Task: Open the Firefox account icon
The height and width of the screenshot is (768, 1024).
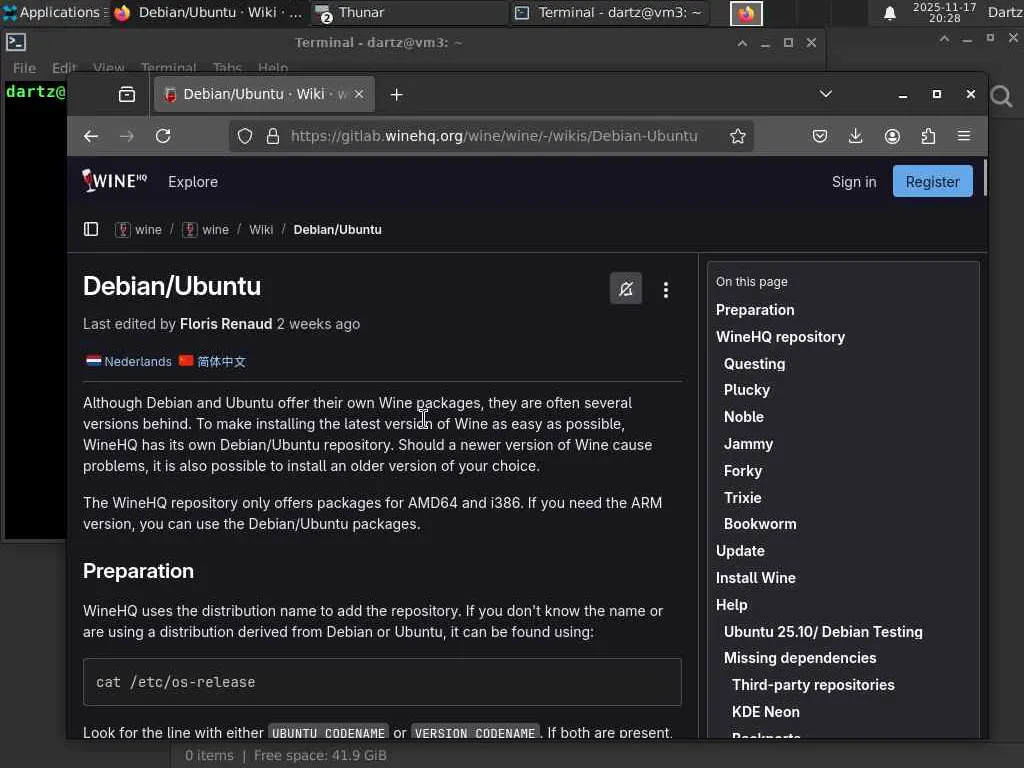Action: pos(892,136)
